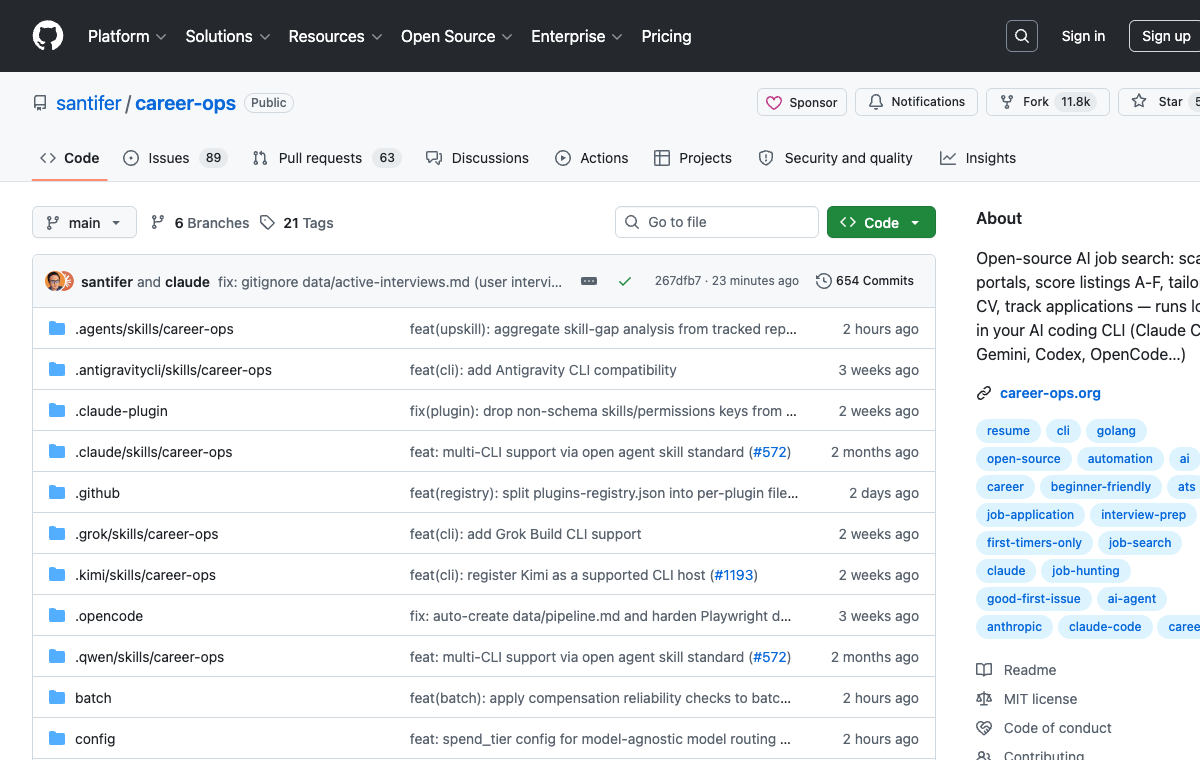Viewport: 1200px width, 760px height.
Task: Open the .grok/skills/career-ops folder
Action: tap(146, 534)
